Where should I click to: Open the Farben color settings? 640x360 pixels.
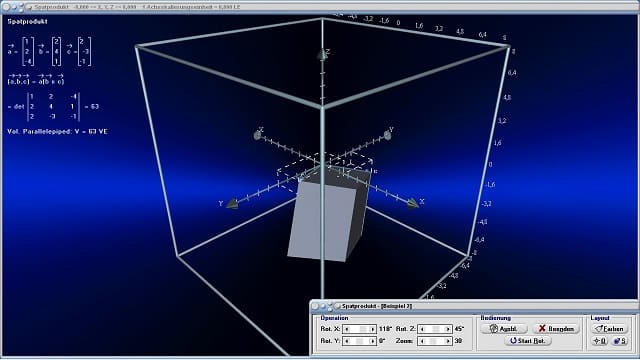click(609, 329)
